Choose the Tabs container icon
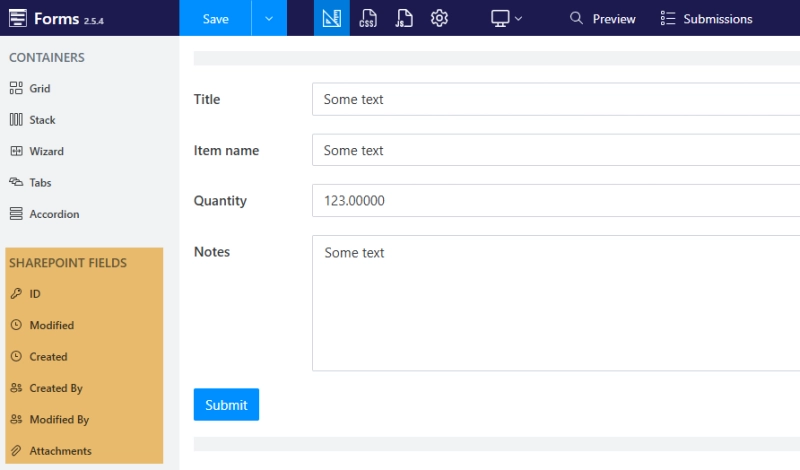800x470 pixels. pyautogui.click(x=16, y=183)
